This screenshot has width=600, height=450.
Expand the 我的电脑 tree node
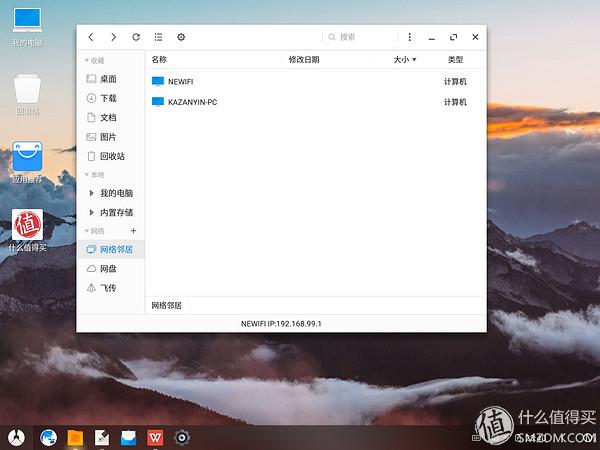click(91, 193)
